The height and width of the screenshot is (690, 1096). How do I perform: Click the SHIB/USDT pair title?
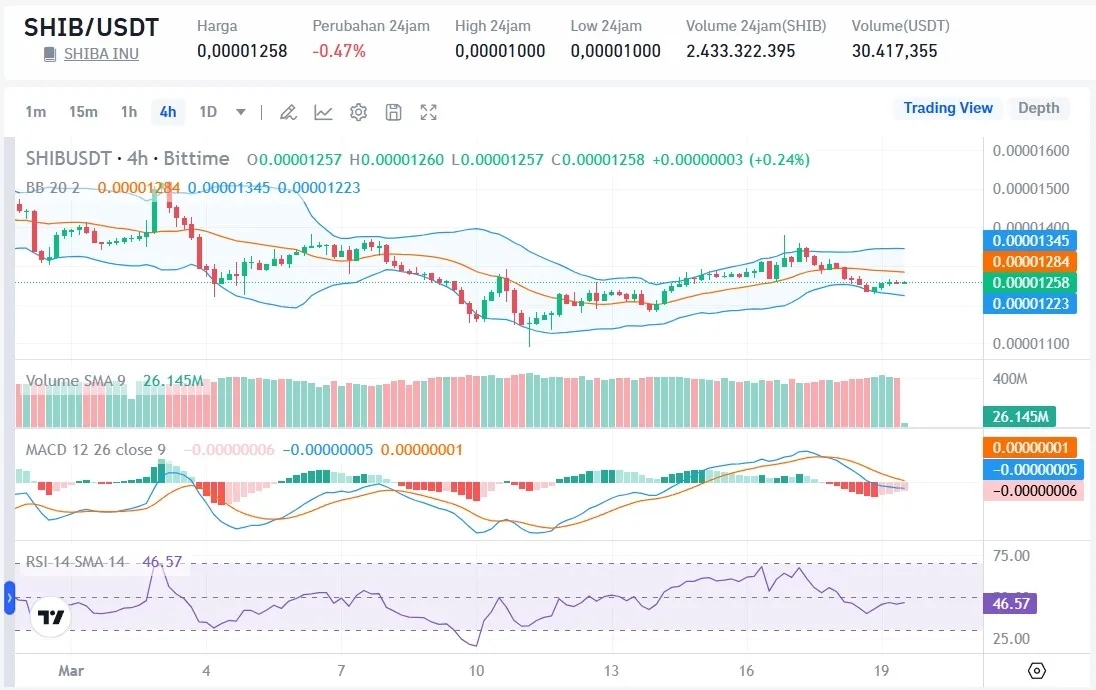tap(92, 27)
